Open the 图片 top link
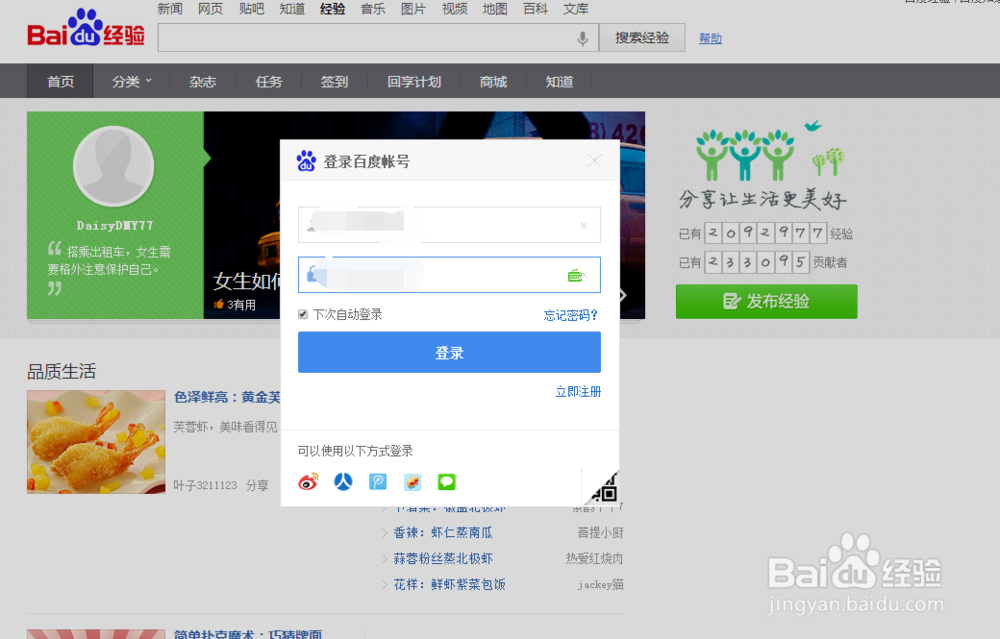The width and height of the screenshot is (1000, 639). (413, 9)
